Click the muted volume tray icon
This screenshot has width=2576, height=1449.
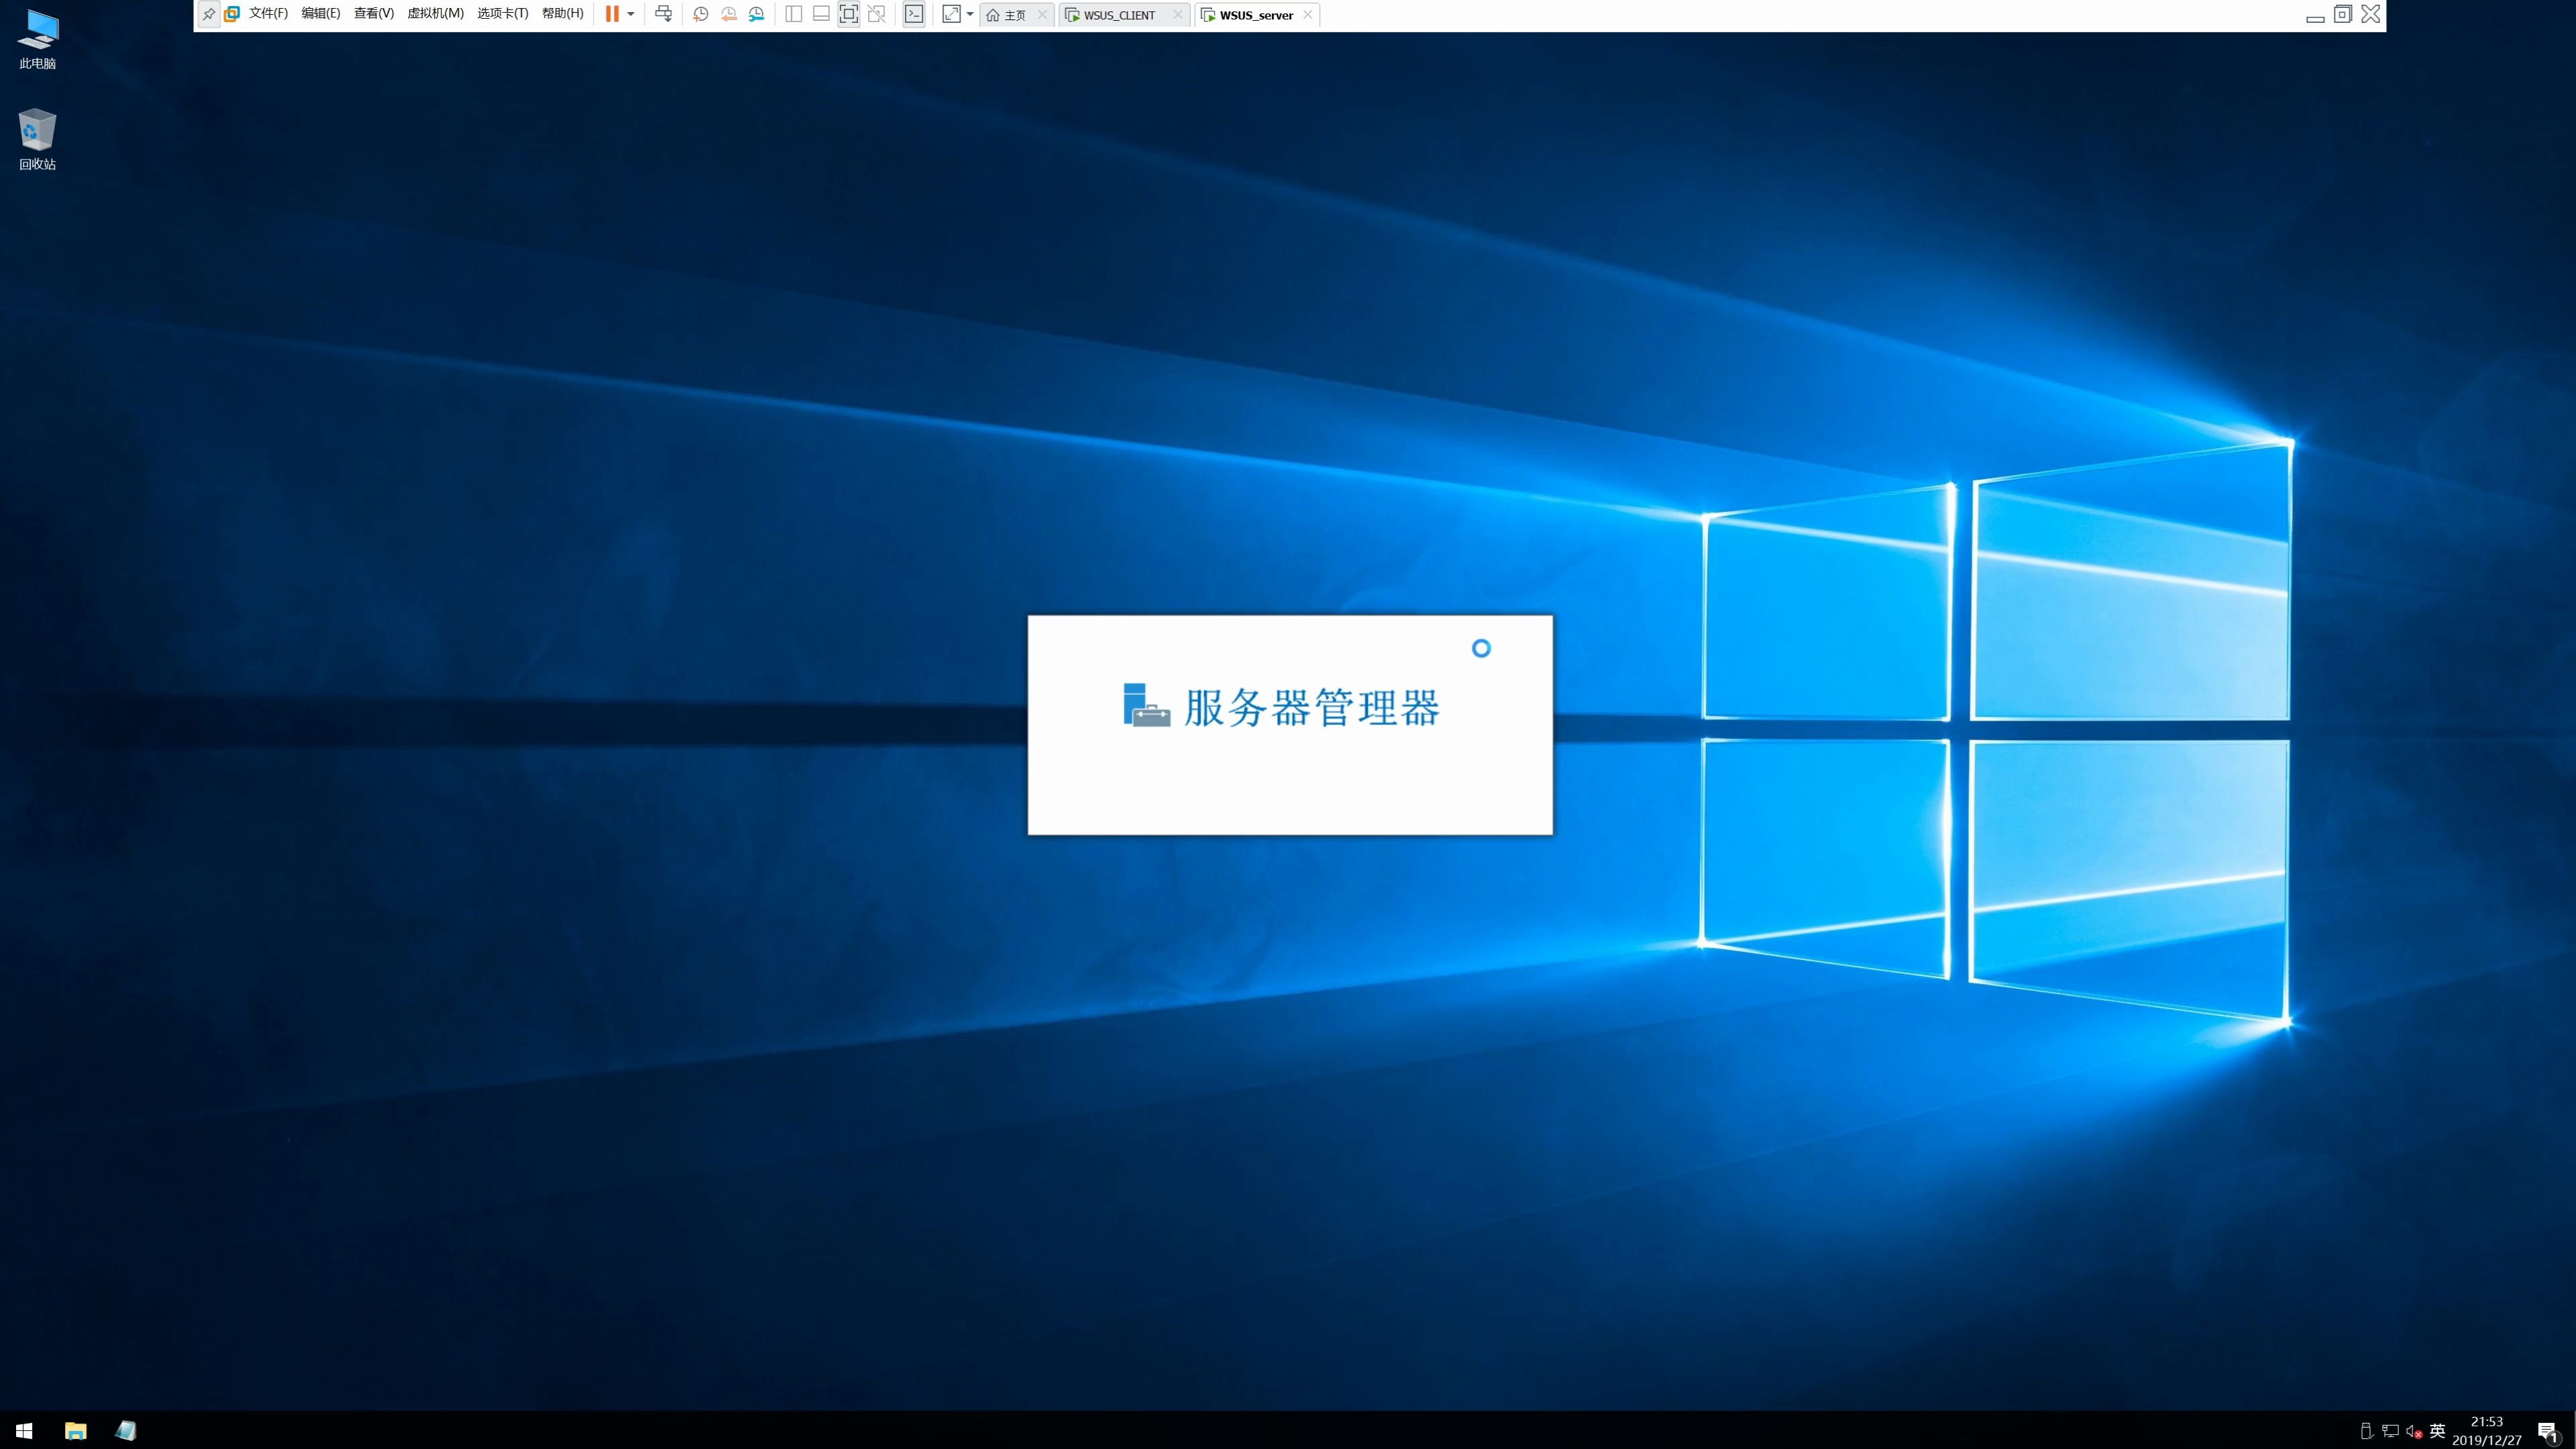pos(2414,1431)
